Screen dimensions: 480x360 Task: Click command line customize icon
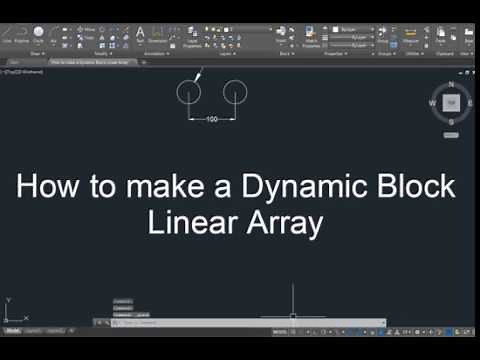[x=106, y=323]
